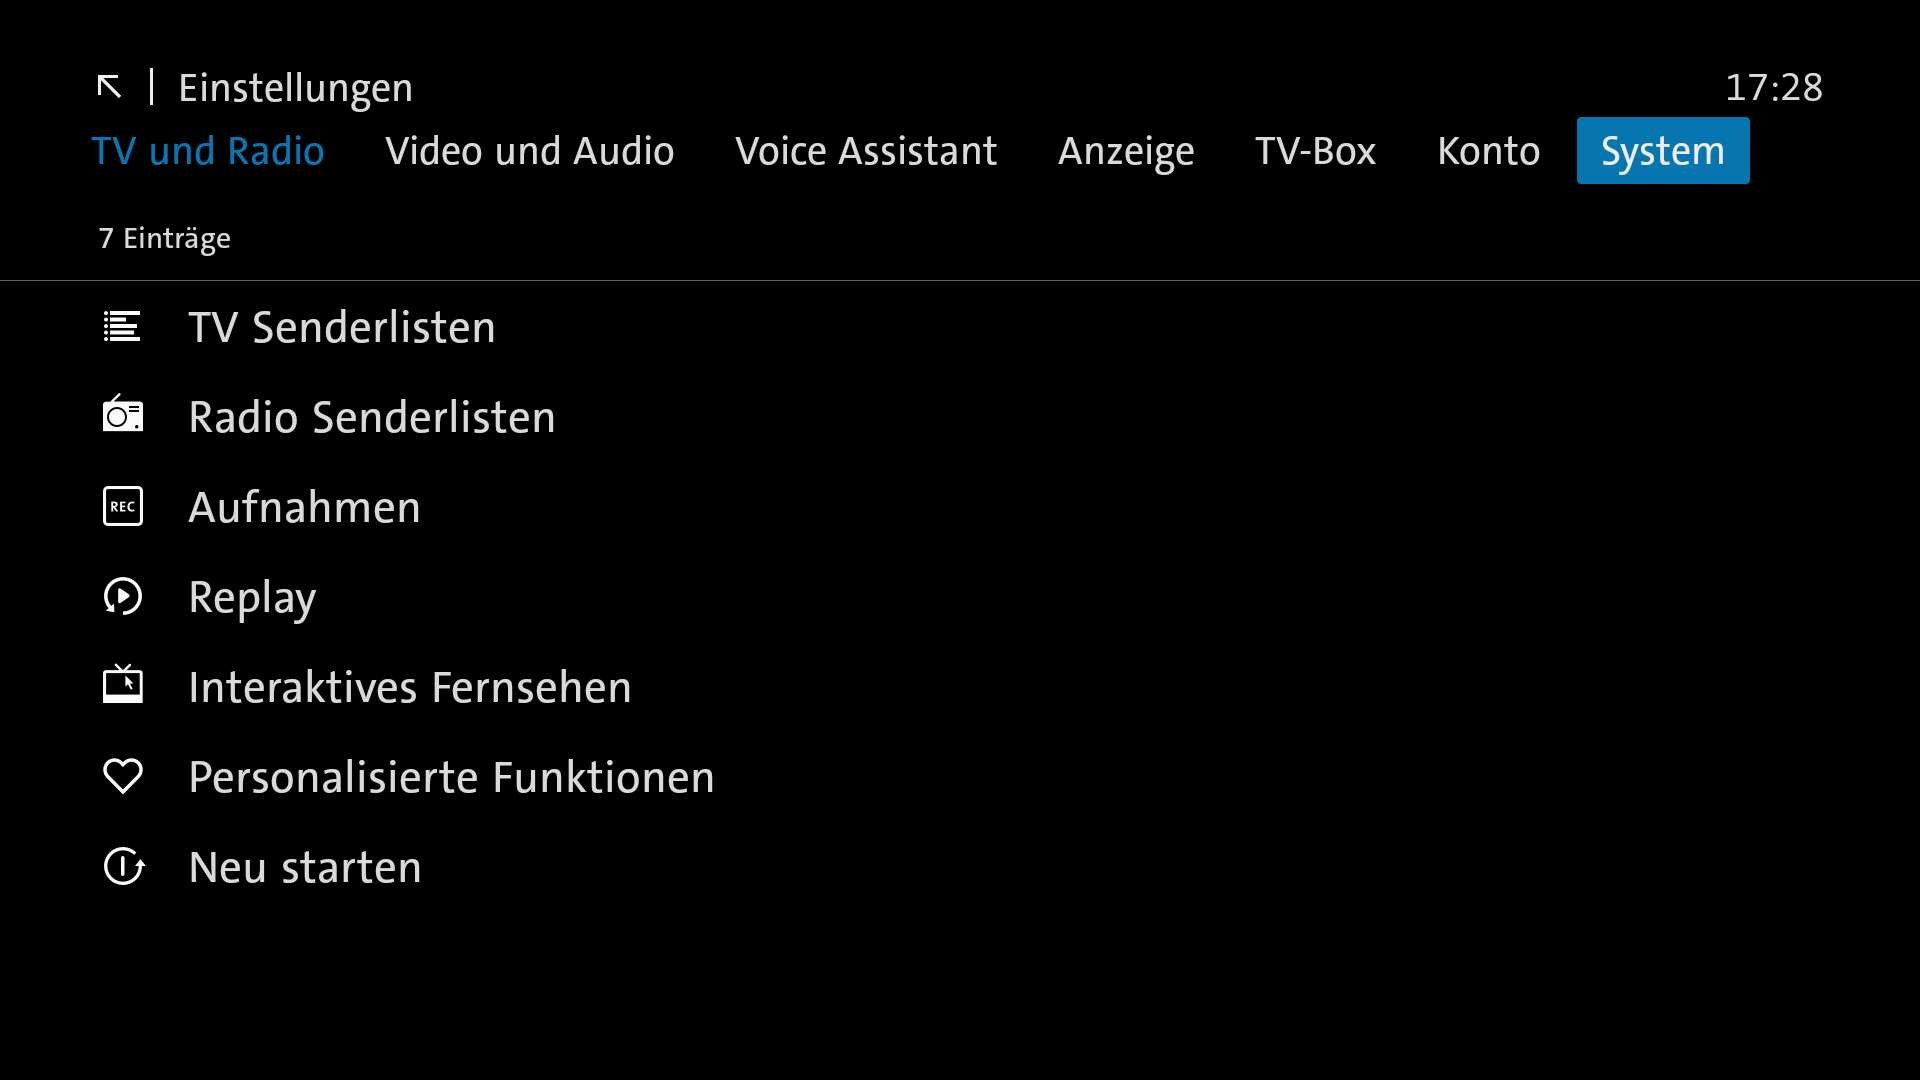Click the TV Senderlisten list icon

(122, 327)
